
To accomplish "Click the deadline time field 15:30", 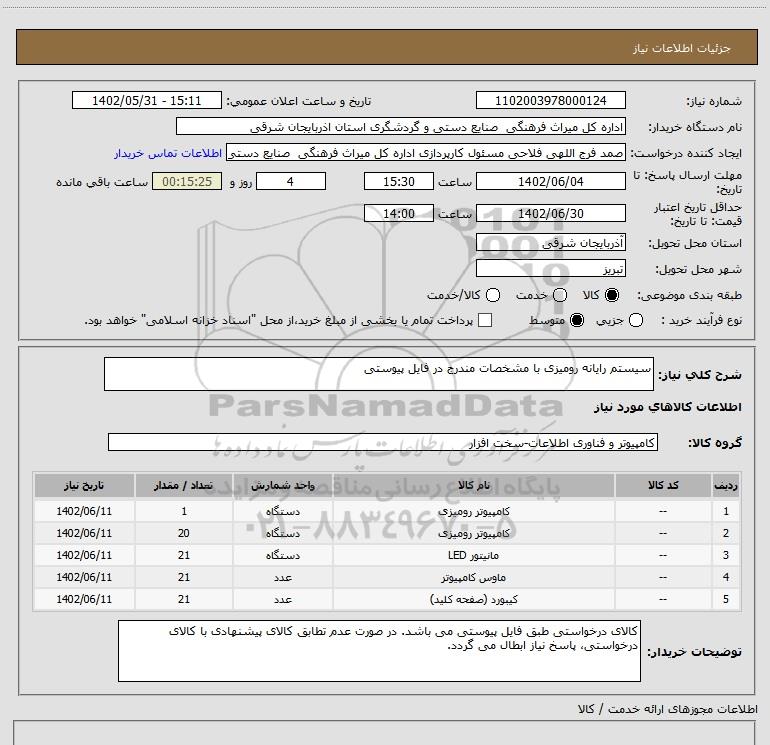I will coord(399,181).
